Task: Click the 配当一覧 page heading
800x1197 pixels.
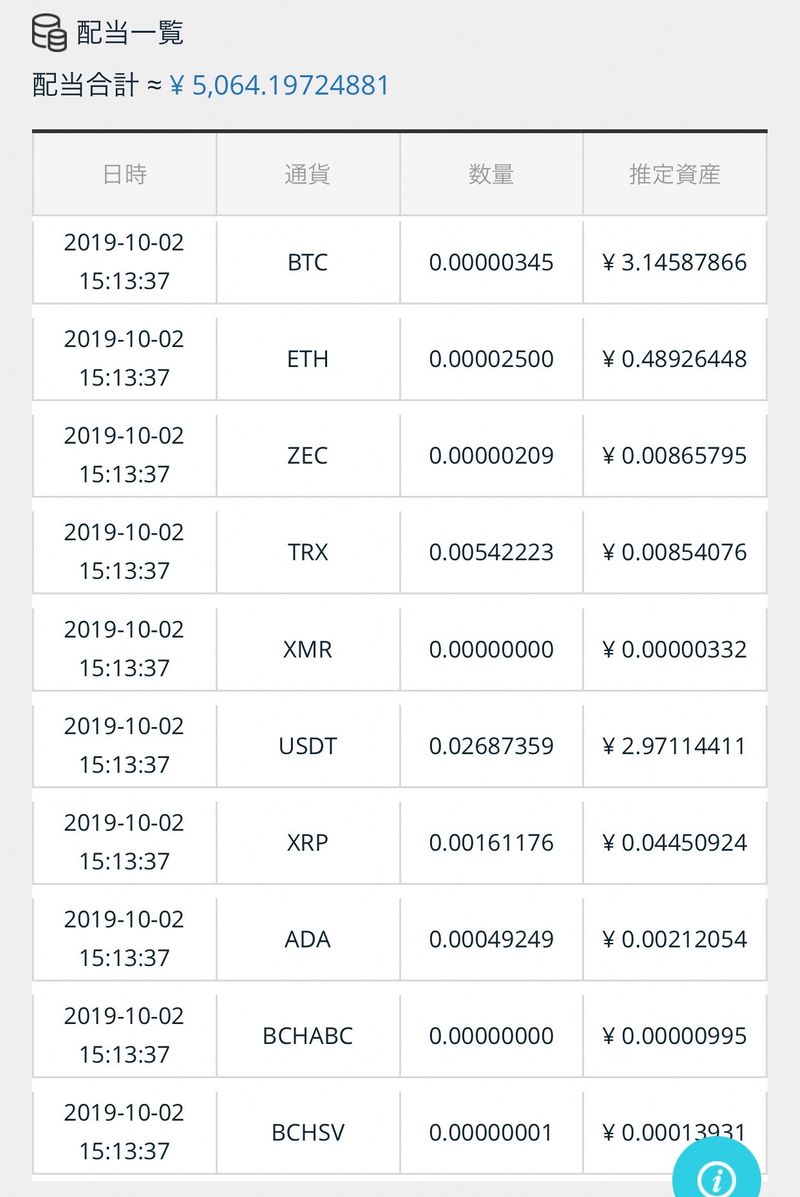Action: 130,32
